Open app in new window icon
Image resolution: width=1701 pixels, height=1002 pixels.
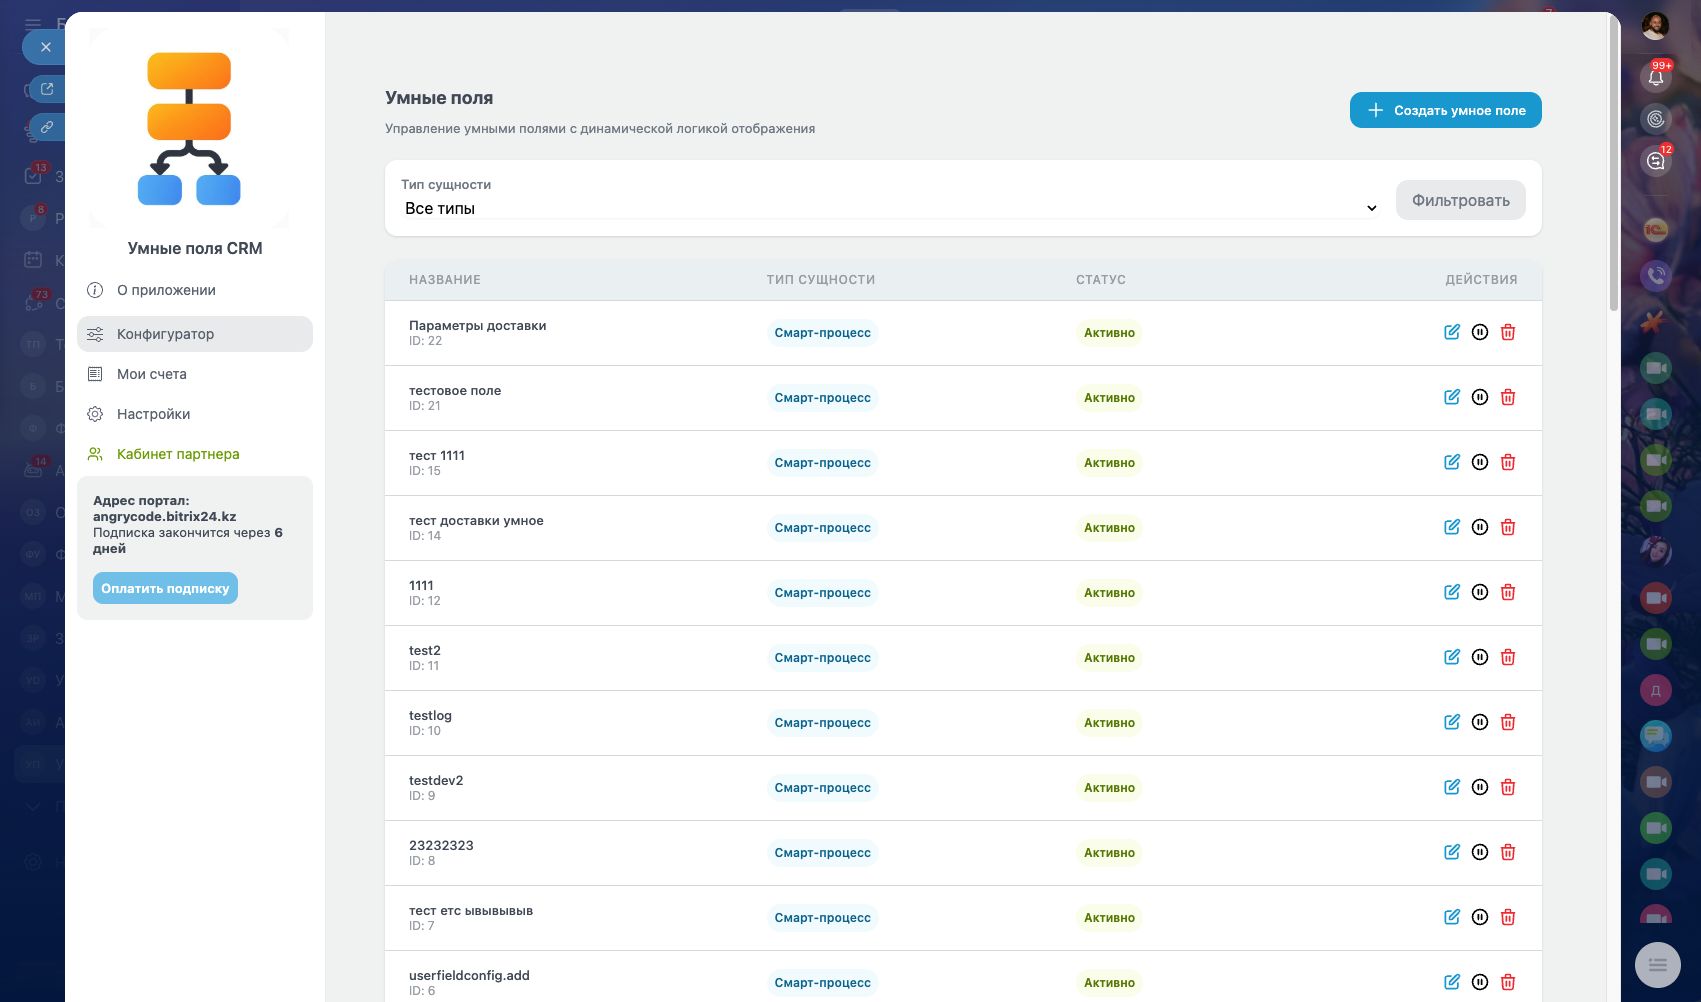click(46, 89)
